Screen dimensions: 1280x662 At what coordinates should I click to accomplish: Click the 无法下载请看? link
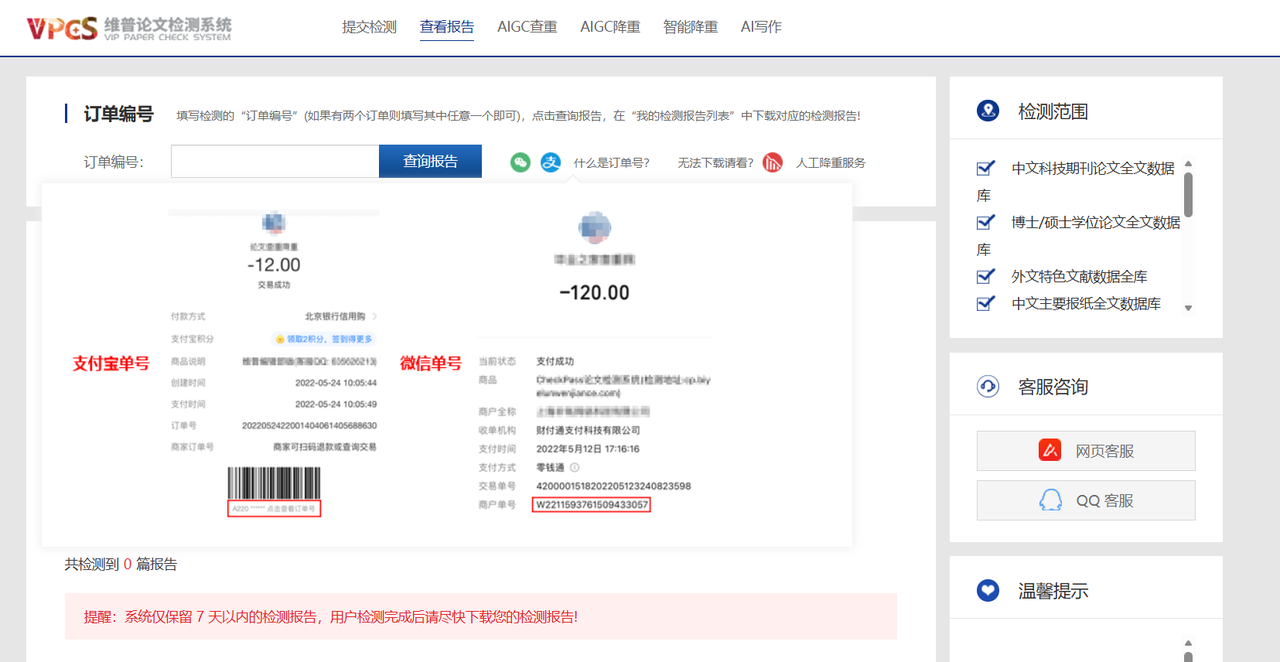coord(715,162)
